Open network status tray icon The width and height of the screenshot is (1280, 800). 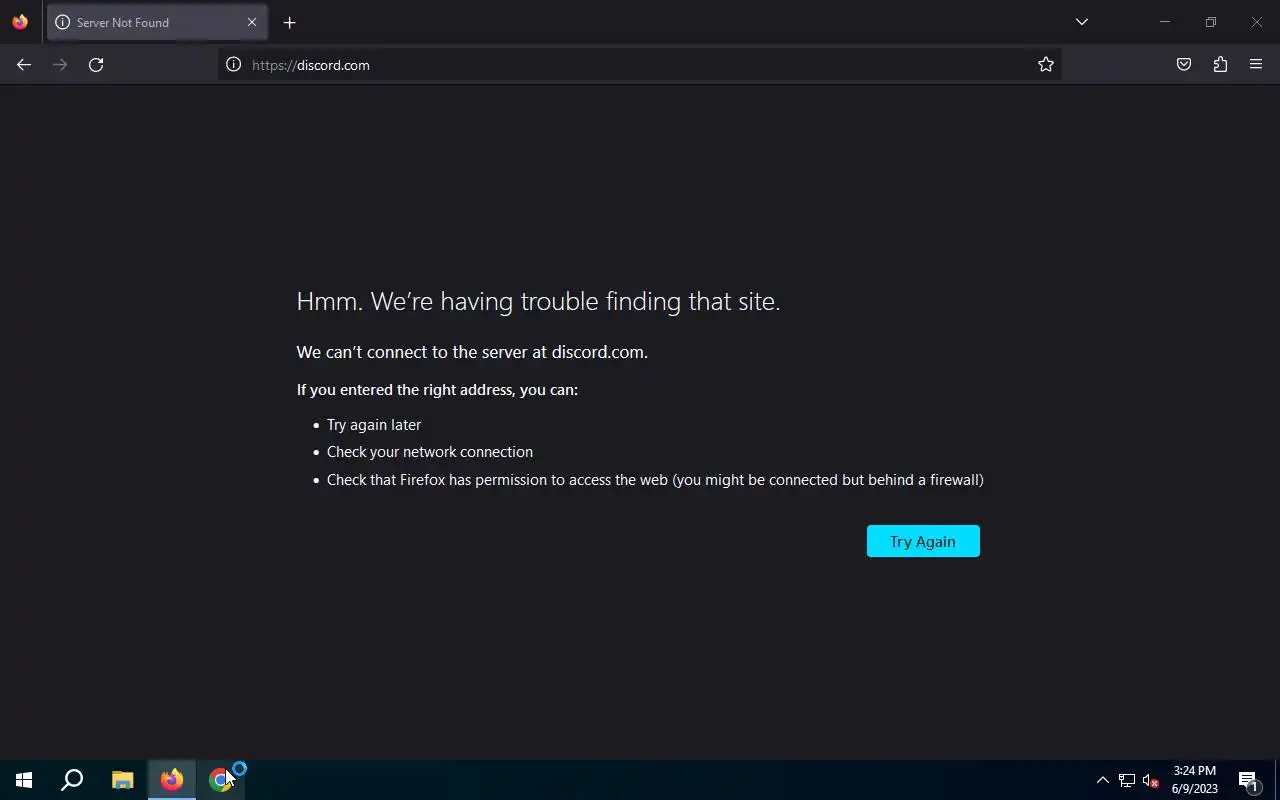tap(1127, 780)
